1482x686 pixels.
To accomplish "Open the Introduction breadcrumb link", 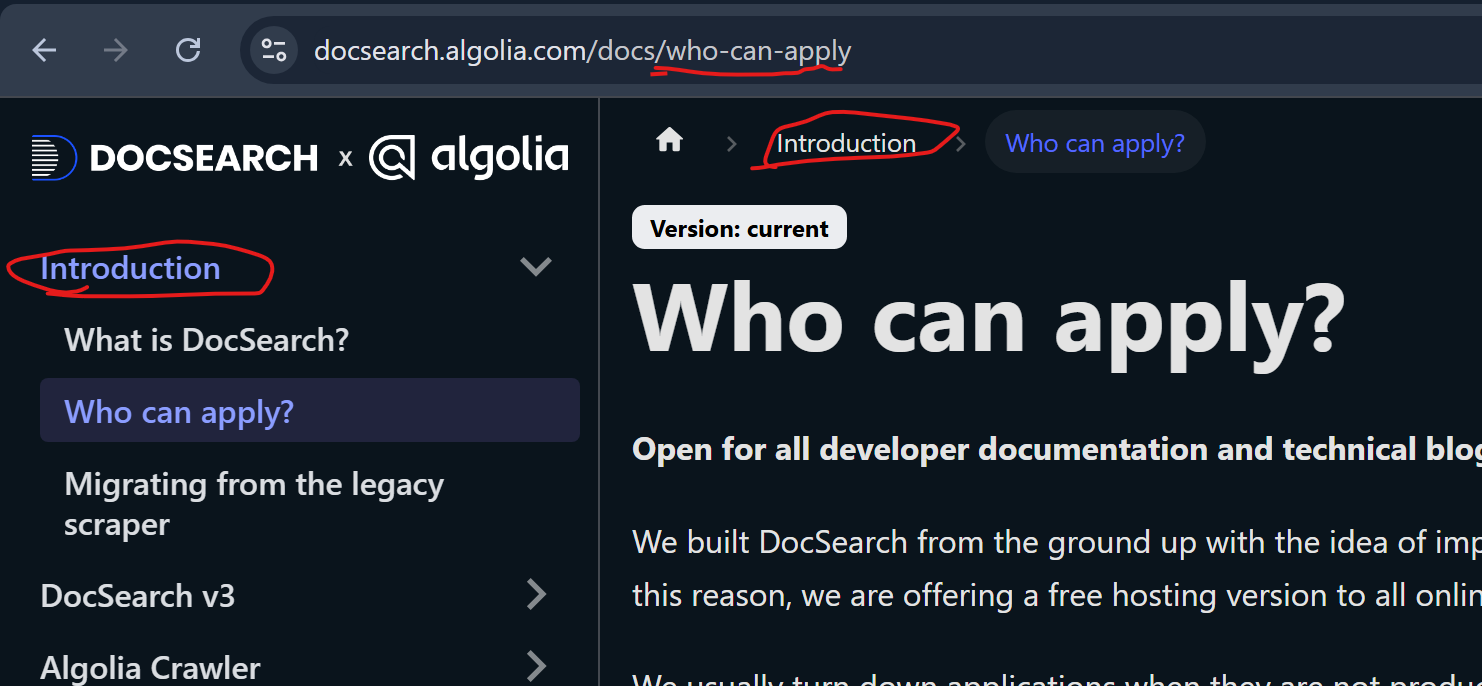I will coord(849,142).
